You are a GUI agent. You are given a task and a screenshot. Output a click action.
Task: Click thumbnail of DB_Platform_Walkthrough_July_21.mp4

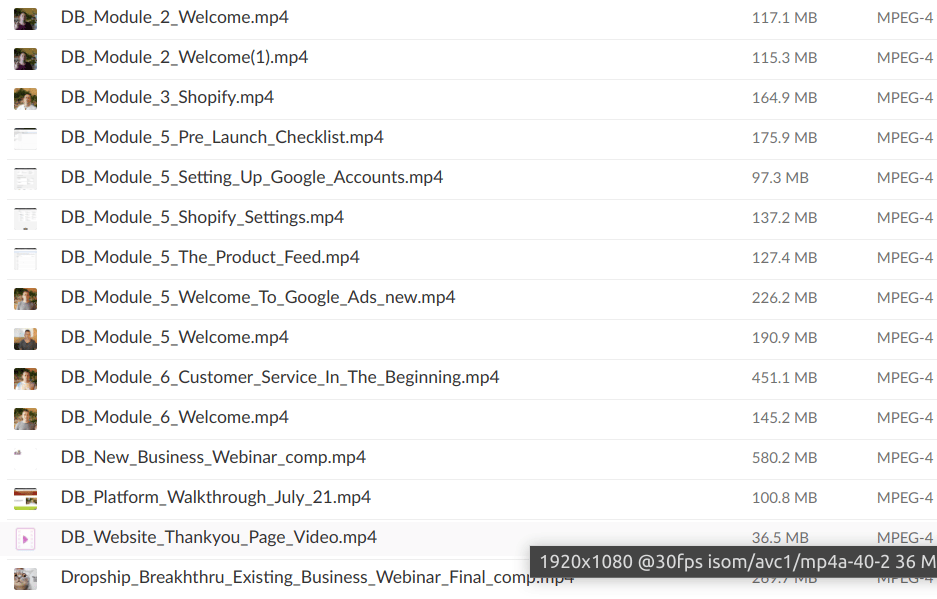coord(25,498)
